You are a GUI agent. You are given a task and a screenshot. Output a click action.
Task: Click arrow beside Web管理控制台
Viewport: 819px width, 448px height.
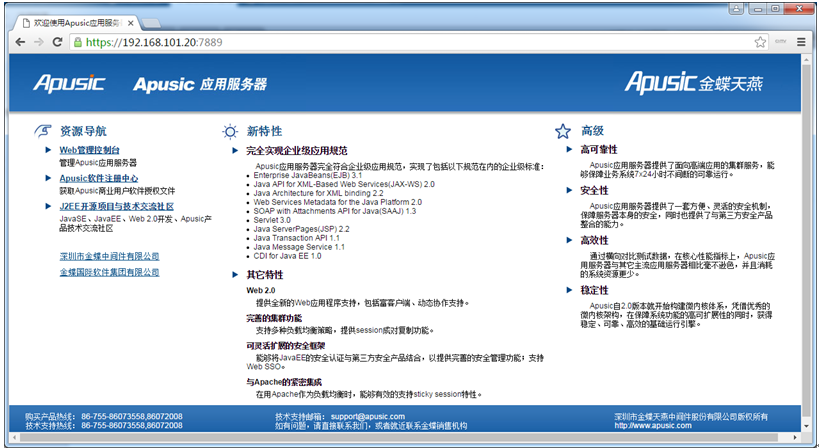tap(48, 150)
